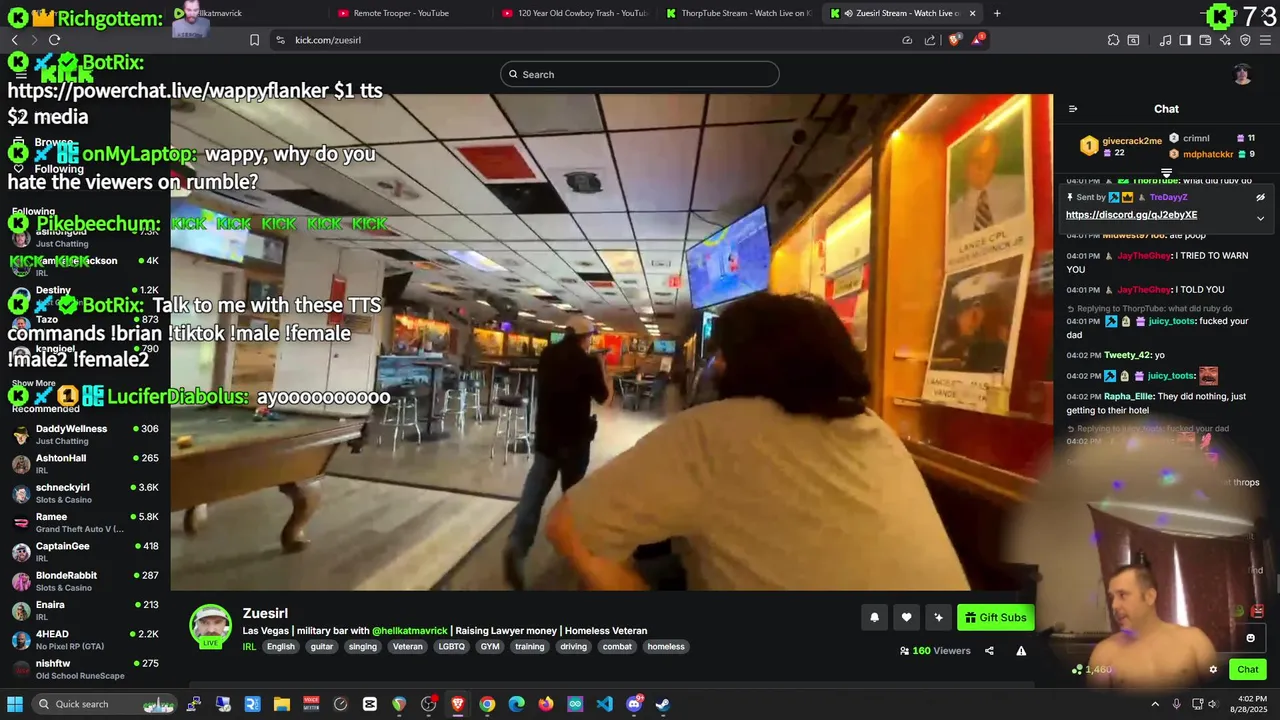Screen dimensions: 1280x720
Task: Open givecrack2me top gifter profile
Action: click(1132, 141)
